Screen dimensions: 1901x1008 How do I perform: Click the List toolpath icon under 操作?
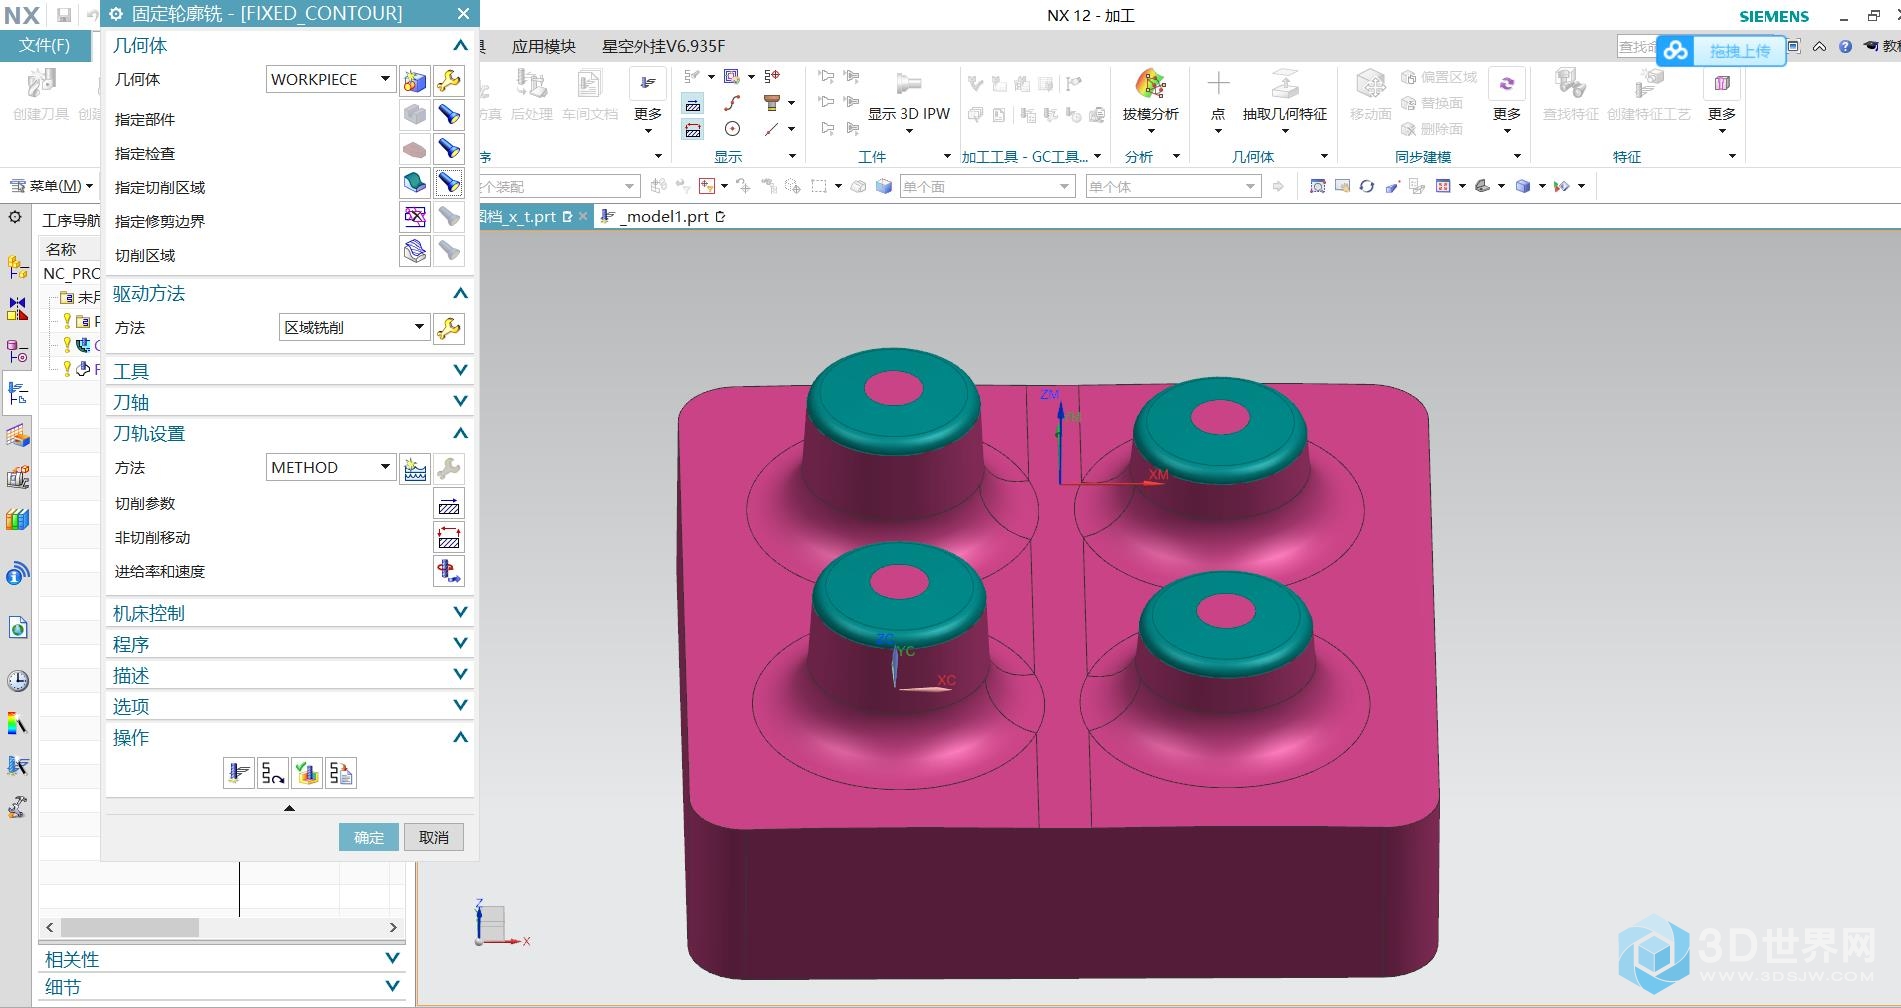341,773
